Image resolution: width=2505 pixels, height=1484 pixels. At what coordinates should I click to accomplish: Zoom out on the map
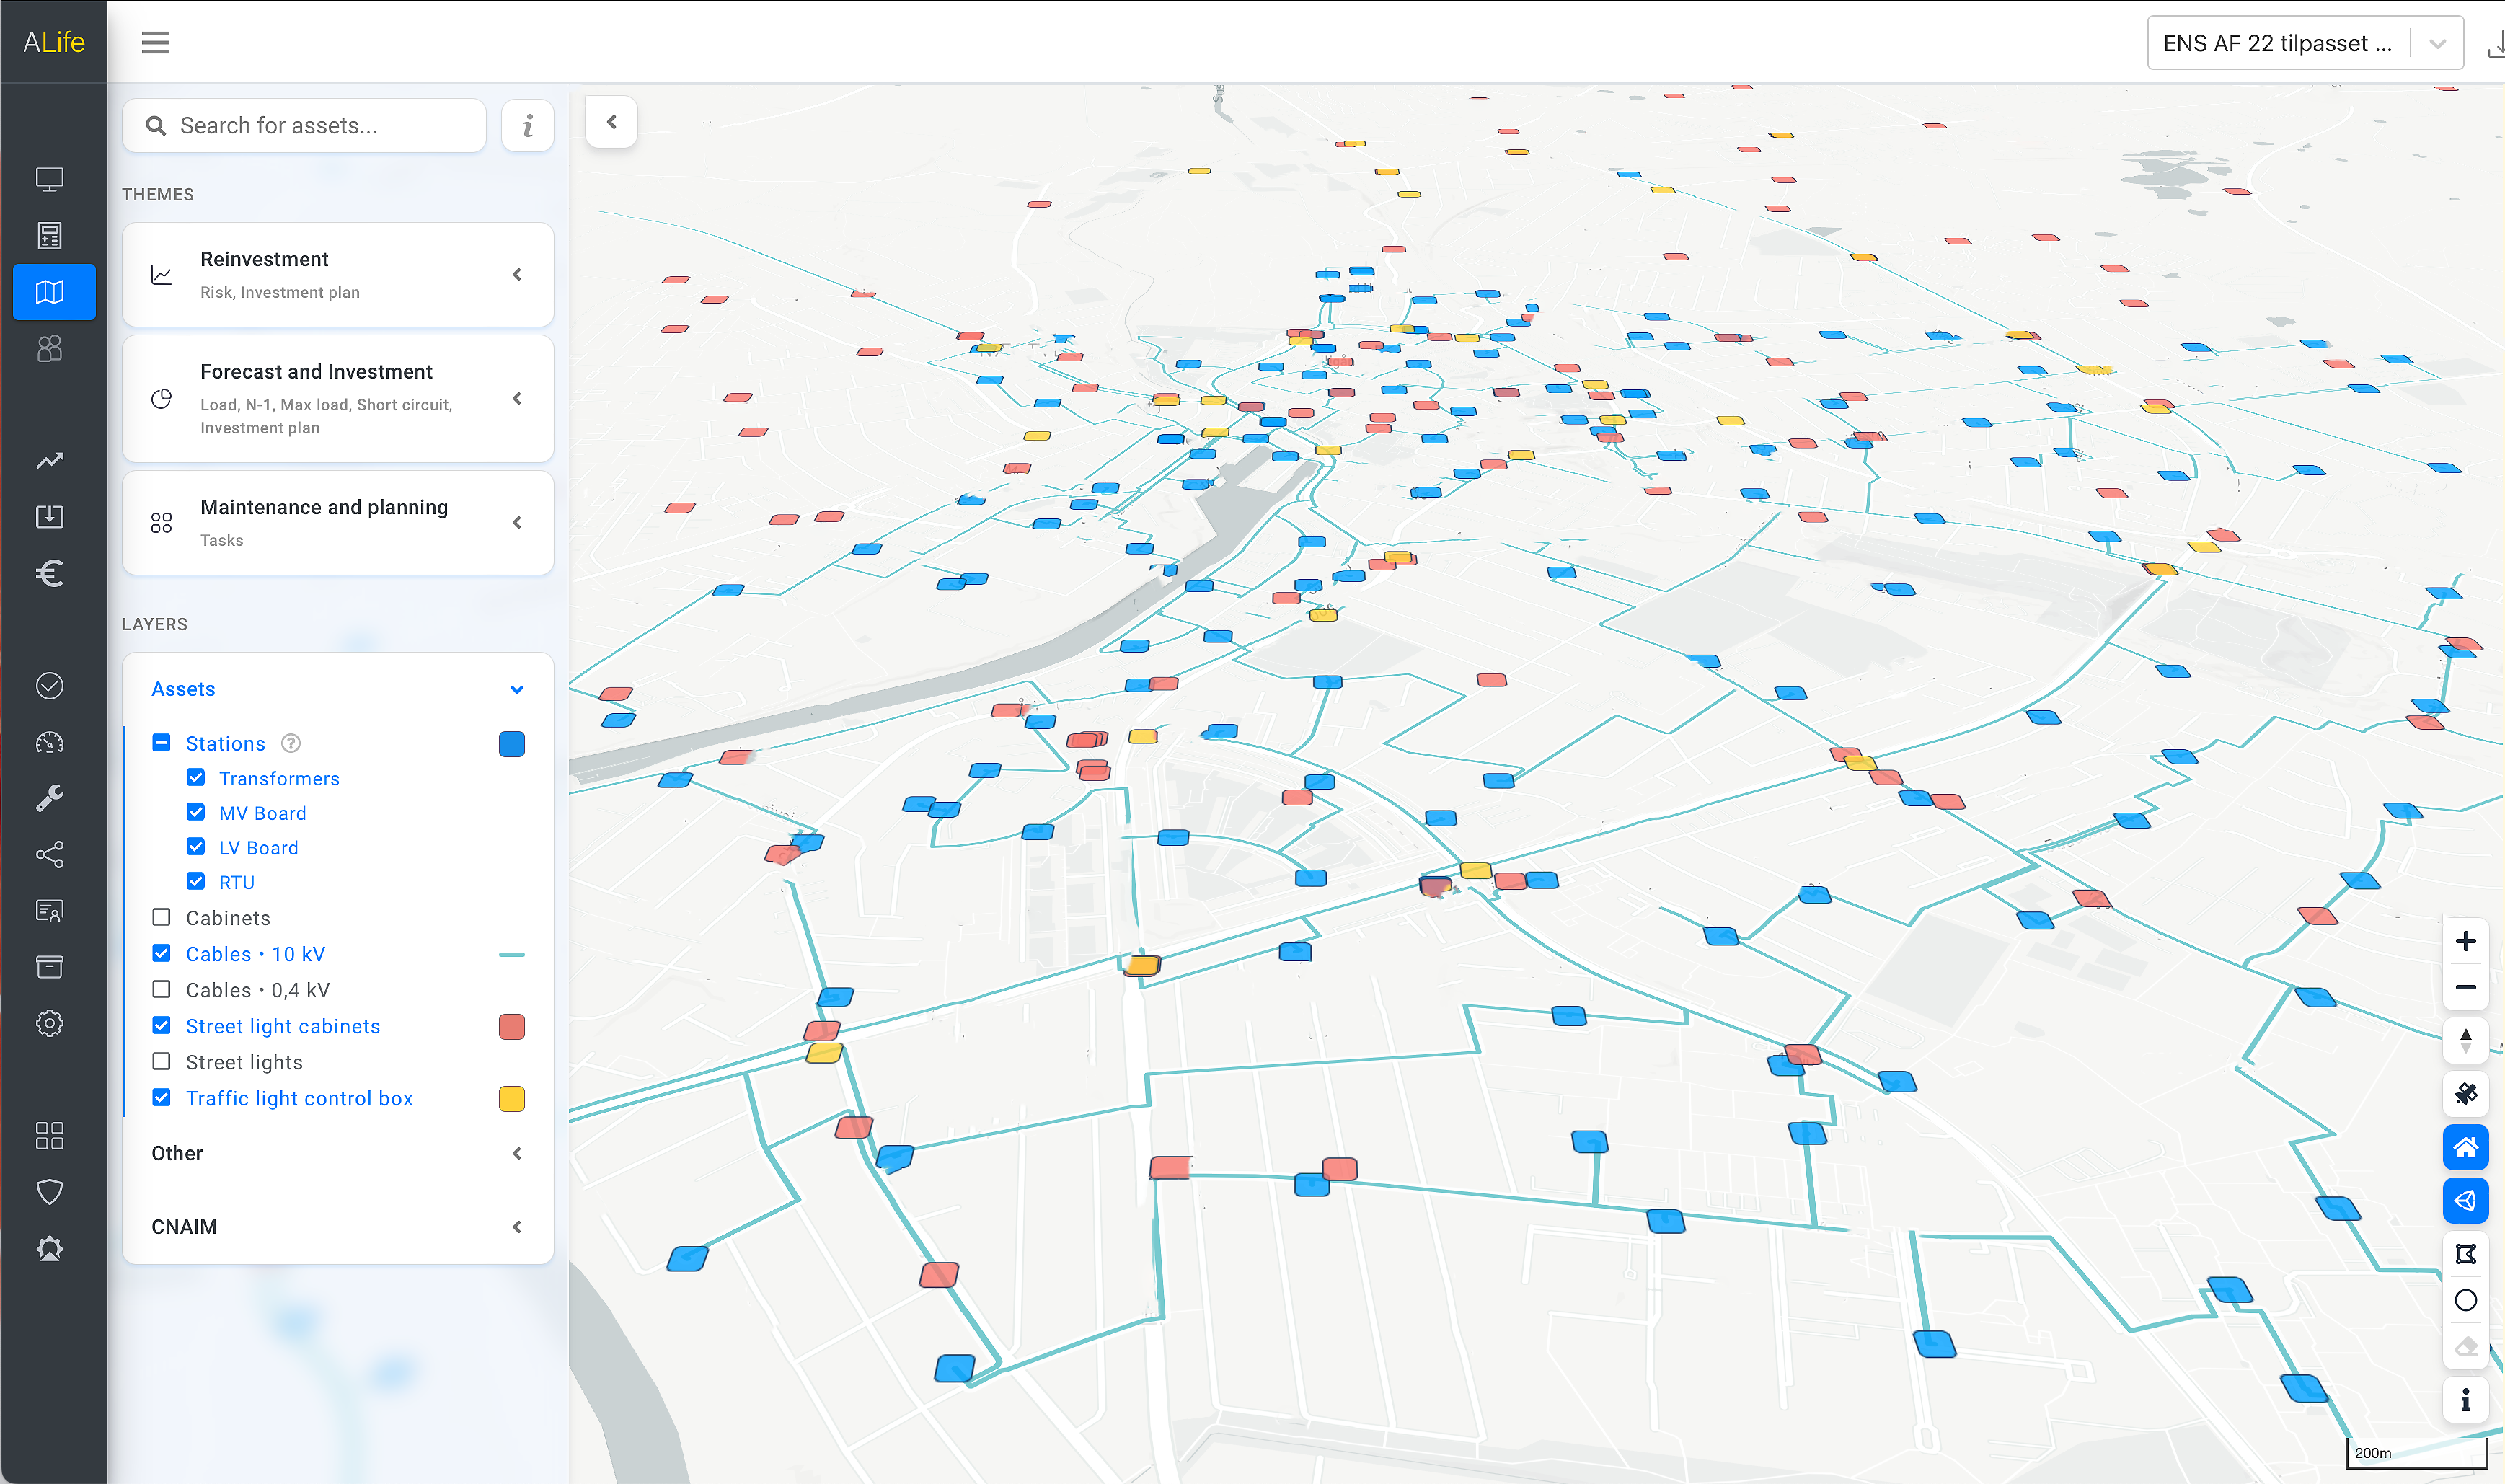pyautogui.click(x=2465, y=987)
